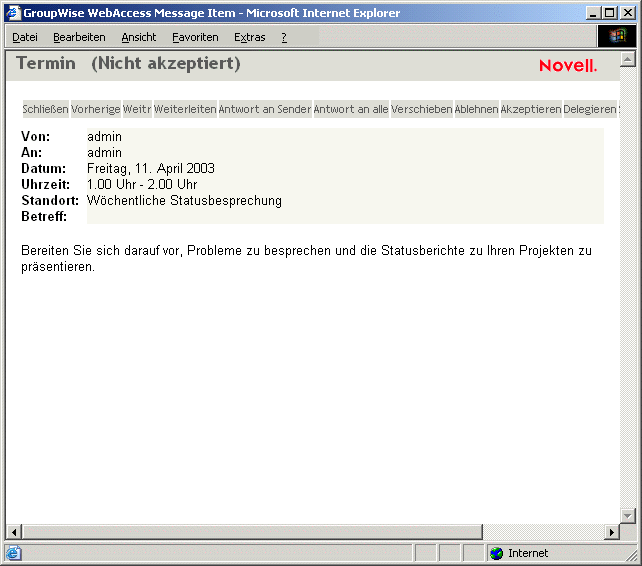Click the Windows flag throbber icon
This screenshot has height=566, width=642.
tap(617, 36)
